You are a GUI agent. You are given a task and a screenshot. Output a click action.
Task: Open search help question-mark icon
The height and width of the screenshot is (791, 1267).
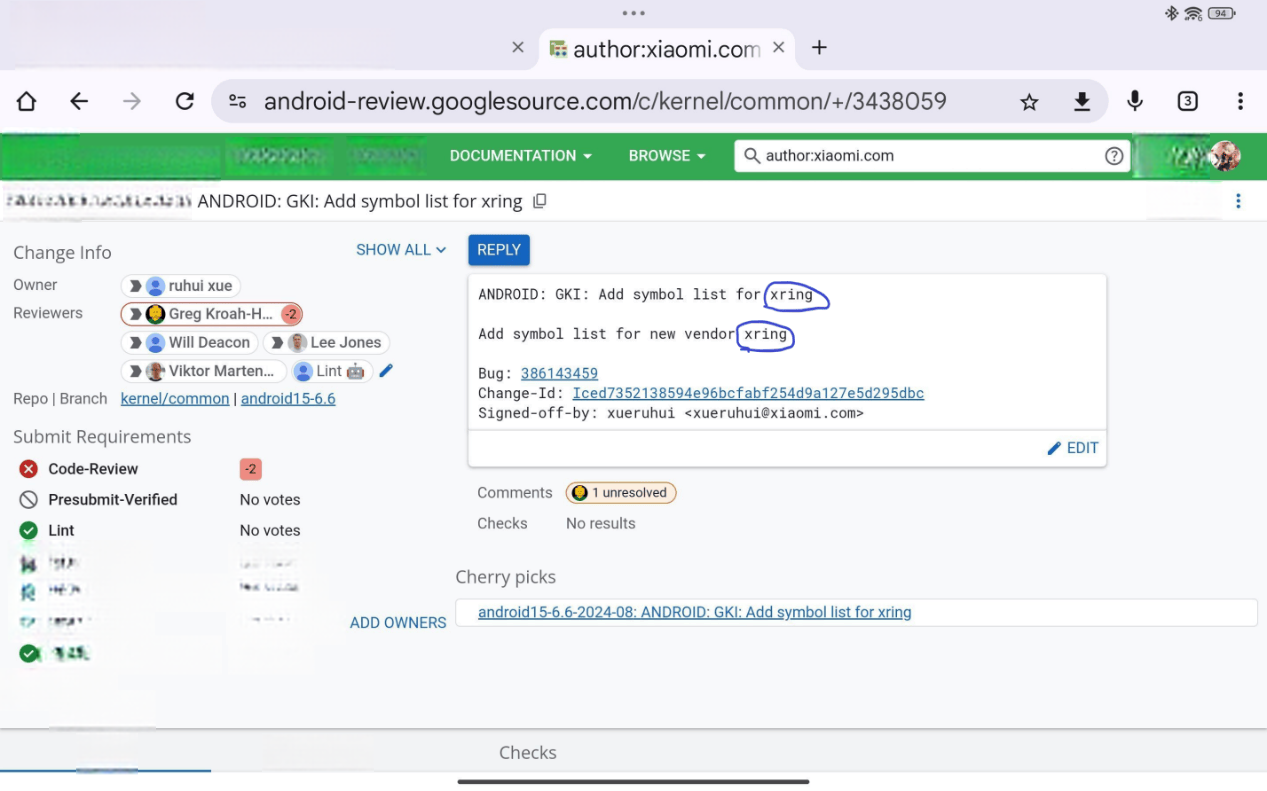(1114, 156)
